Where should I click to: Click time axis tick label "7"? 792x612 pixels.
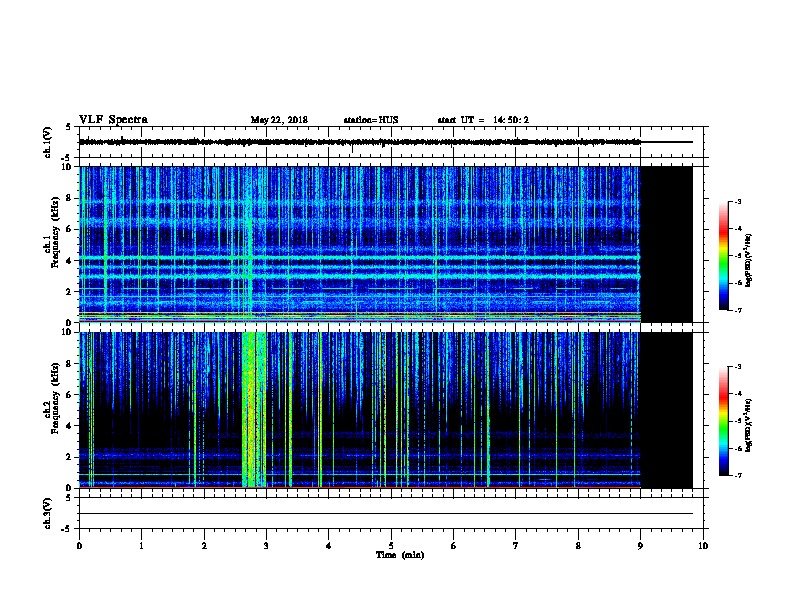pyautogui.click(x=516, y=545)
